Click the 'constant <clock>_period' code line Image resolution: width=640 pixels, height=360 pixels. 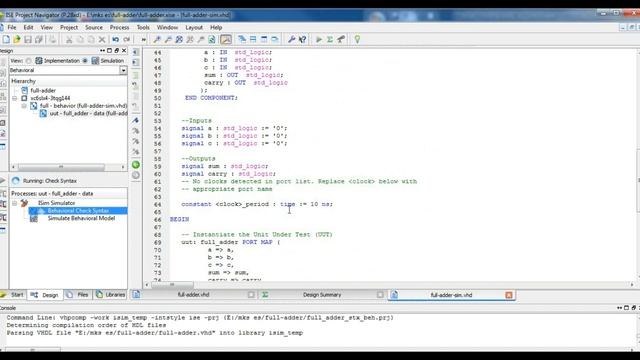pyautogui.click(x=257, y=204)
